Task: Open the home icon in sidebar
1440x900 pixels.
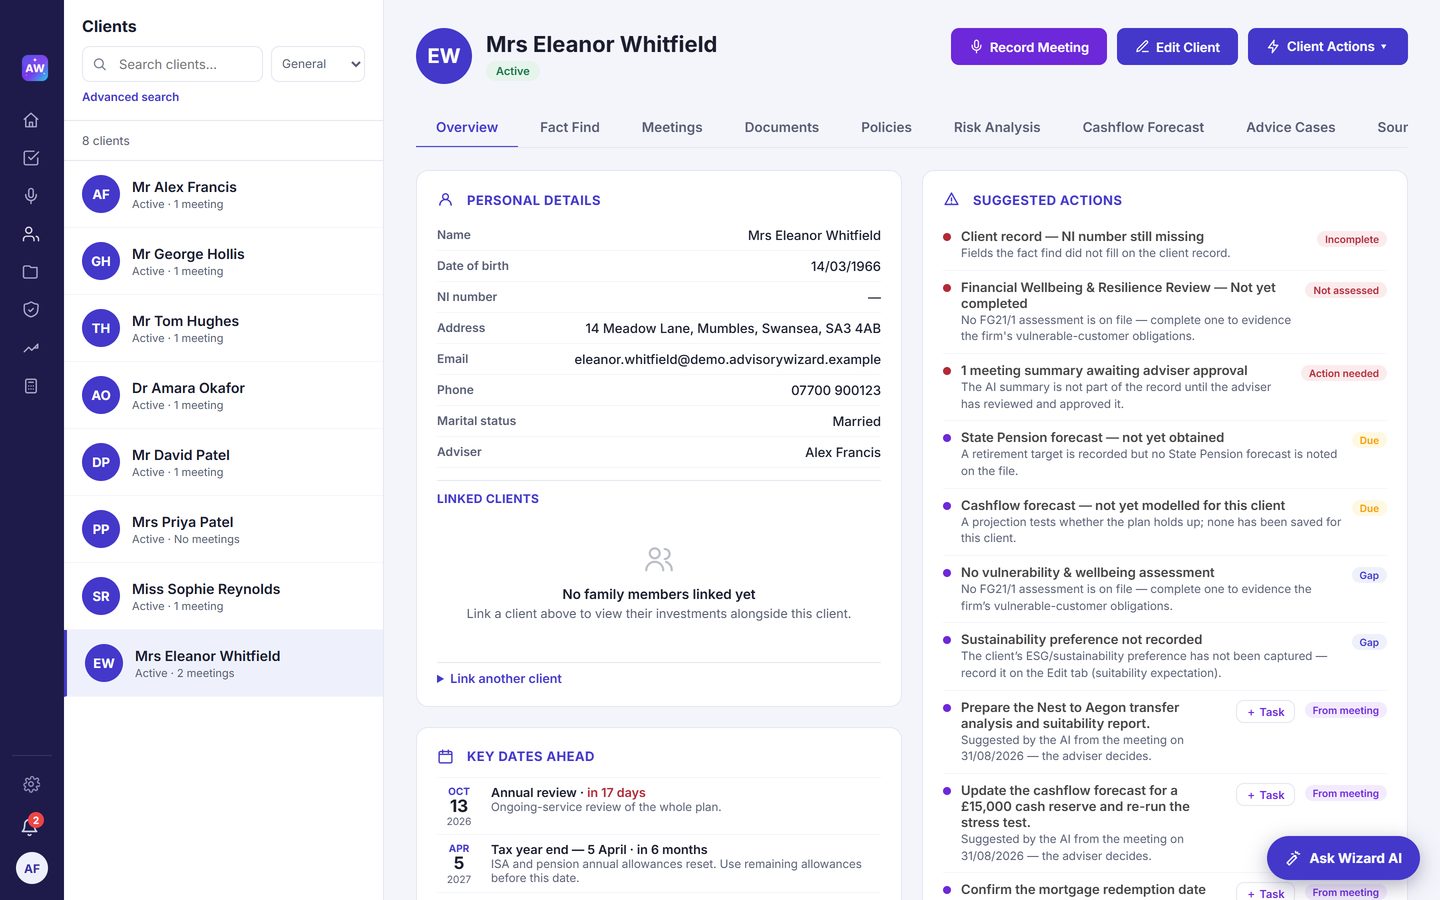Action: tap(31, 120)
